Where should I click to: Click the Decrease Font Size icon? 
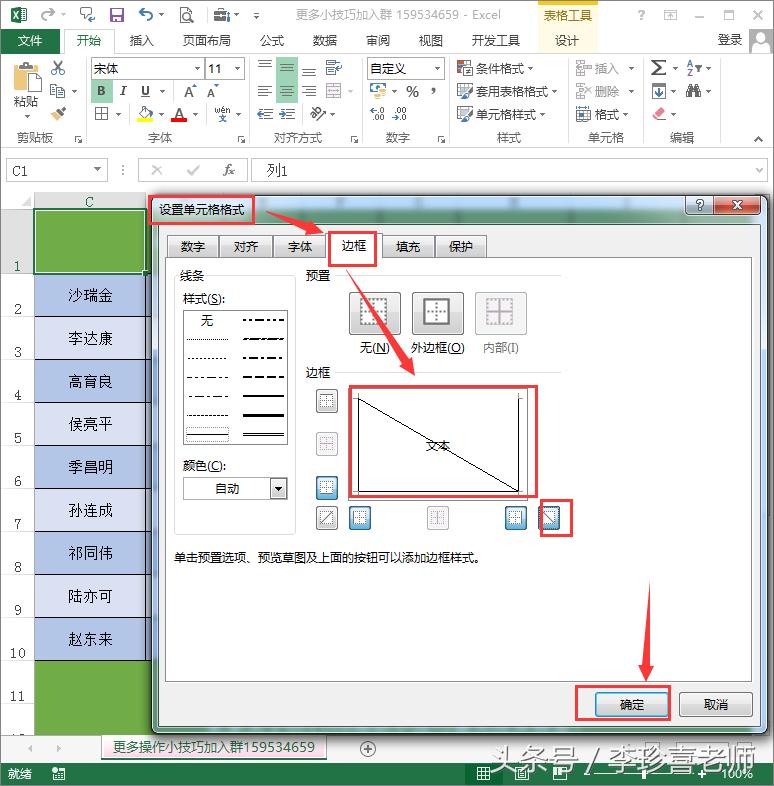click(212, 92)
